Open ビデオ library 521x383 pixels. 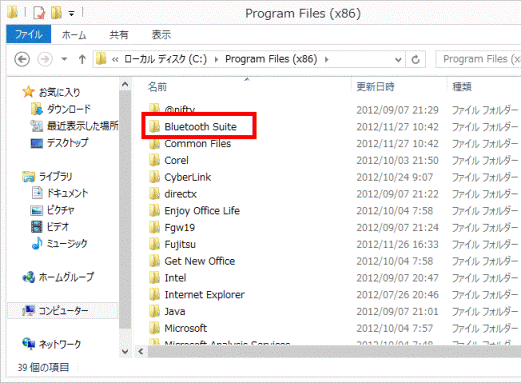tap(58, 227)
